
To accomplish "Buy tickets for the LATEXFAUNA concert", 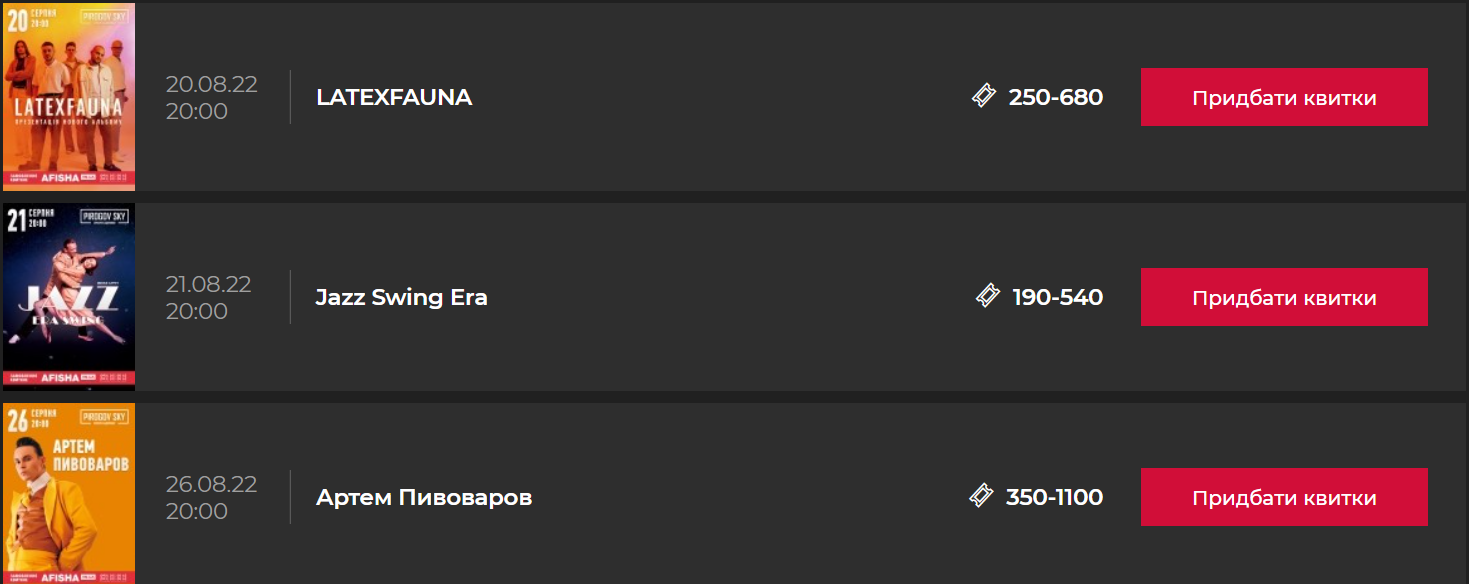I will tap(1284, 97).
